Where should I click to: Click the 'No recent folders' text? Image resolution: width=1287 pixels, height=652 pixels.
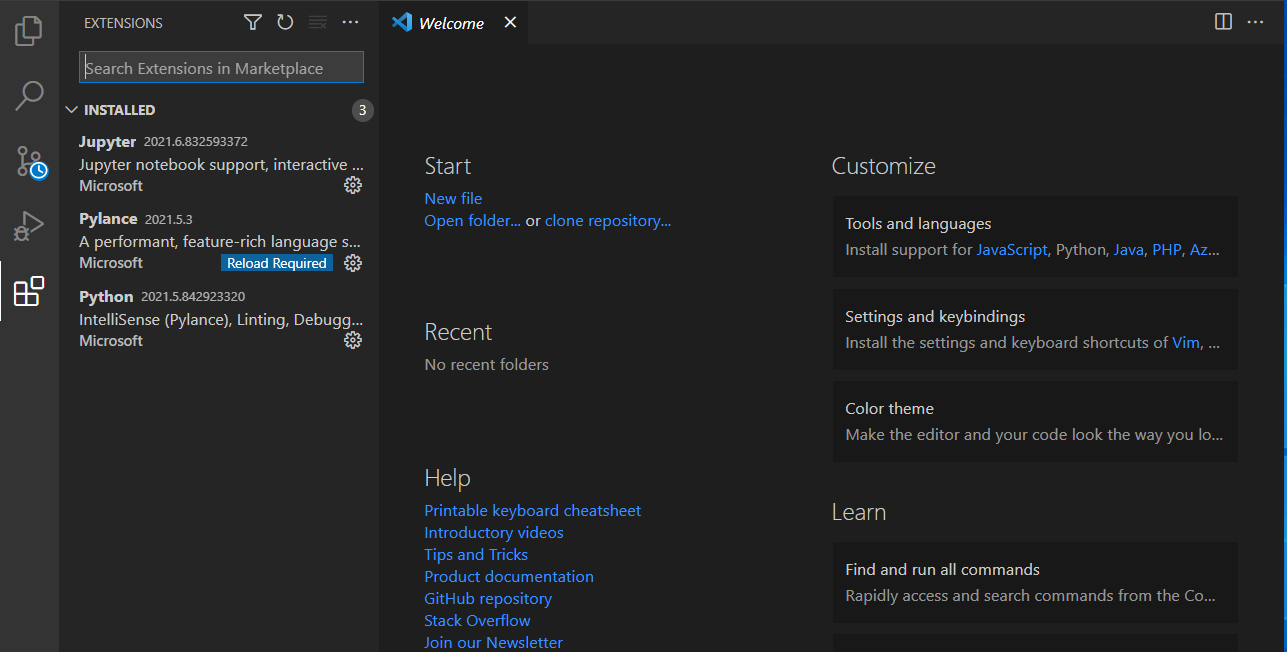pos(486,365)
